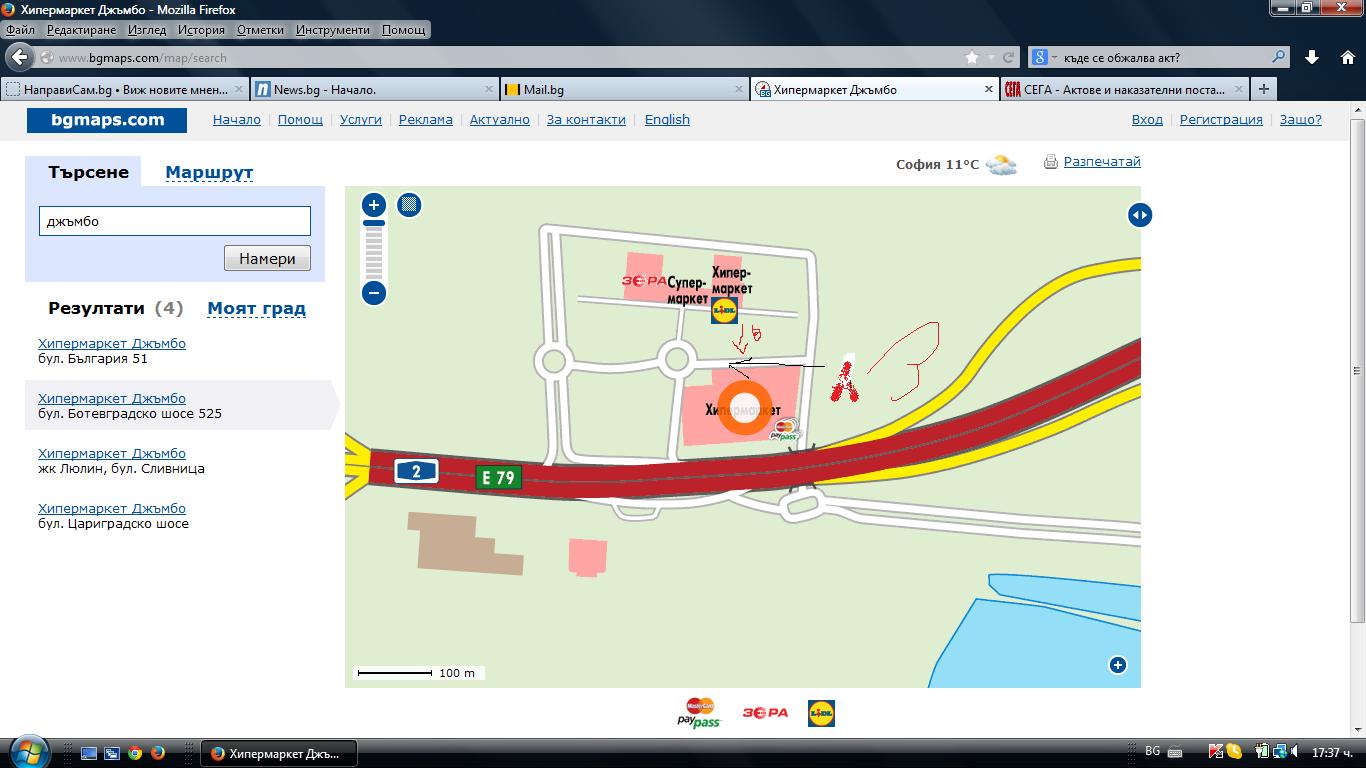Open Skype tray icon
Image resolution: width=1366 pixels, height=768 pixels.
[1234, 752]
